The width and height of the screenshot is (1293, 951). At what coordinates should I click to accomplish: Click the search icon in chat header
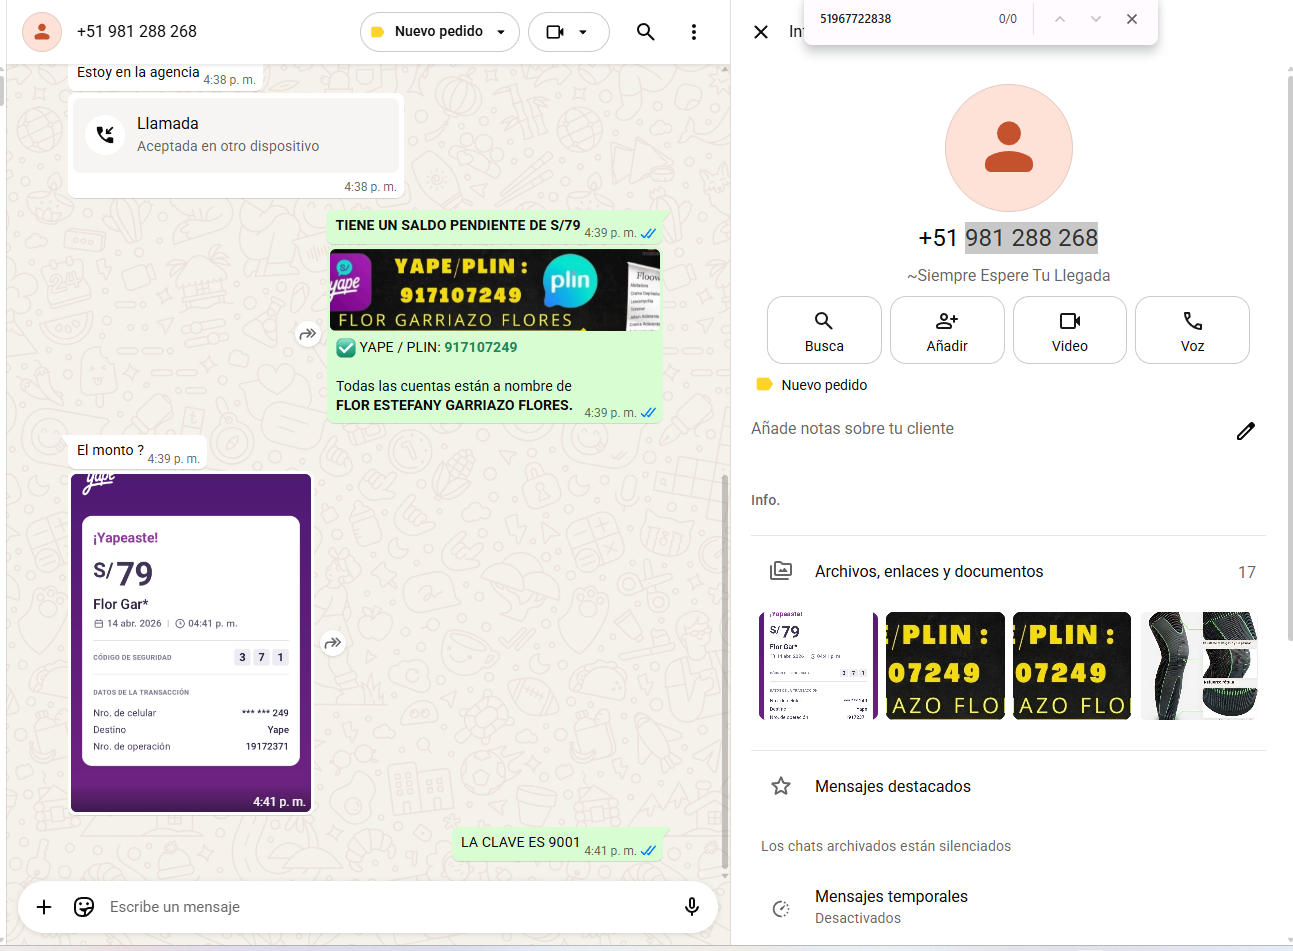click(x=646, y=32)
